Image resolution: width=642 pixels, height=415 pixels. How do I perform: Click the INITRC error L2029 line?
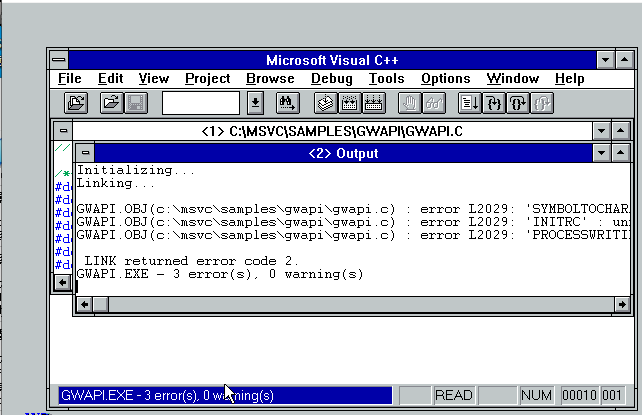tap(353, 222)
